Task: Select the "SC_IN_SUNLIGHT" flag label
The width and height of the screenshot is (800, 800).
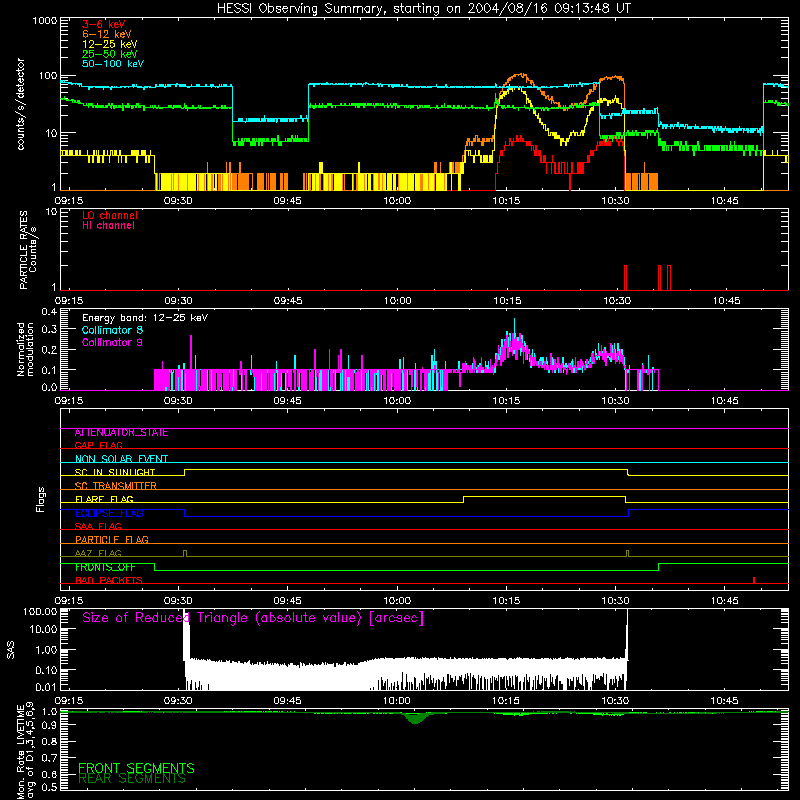Action: pos(115,472)
